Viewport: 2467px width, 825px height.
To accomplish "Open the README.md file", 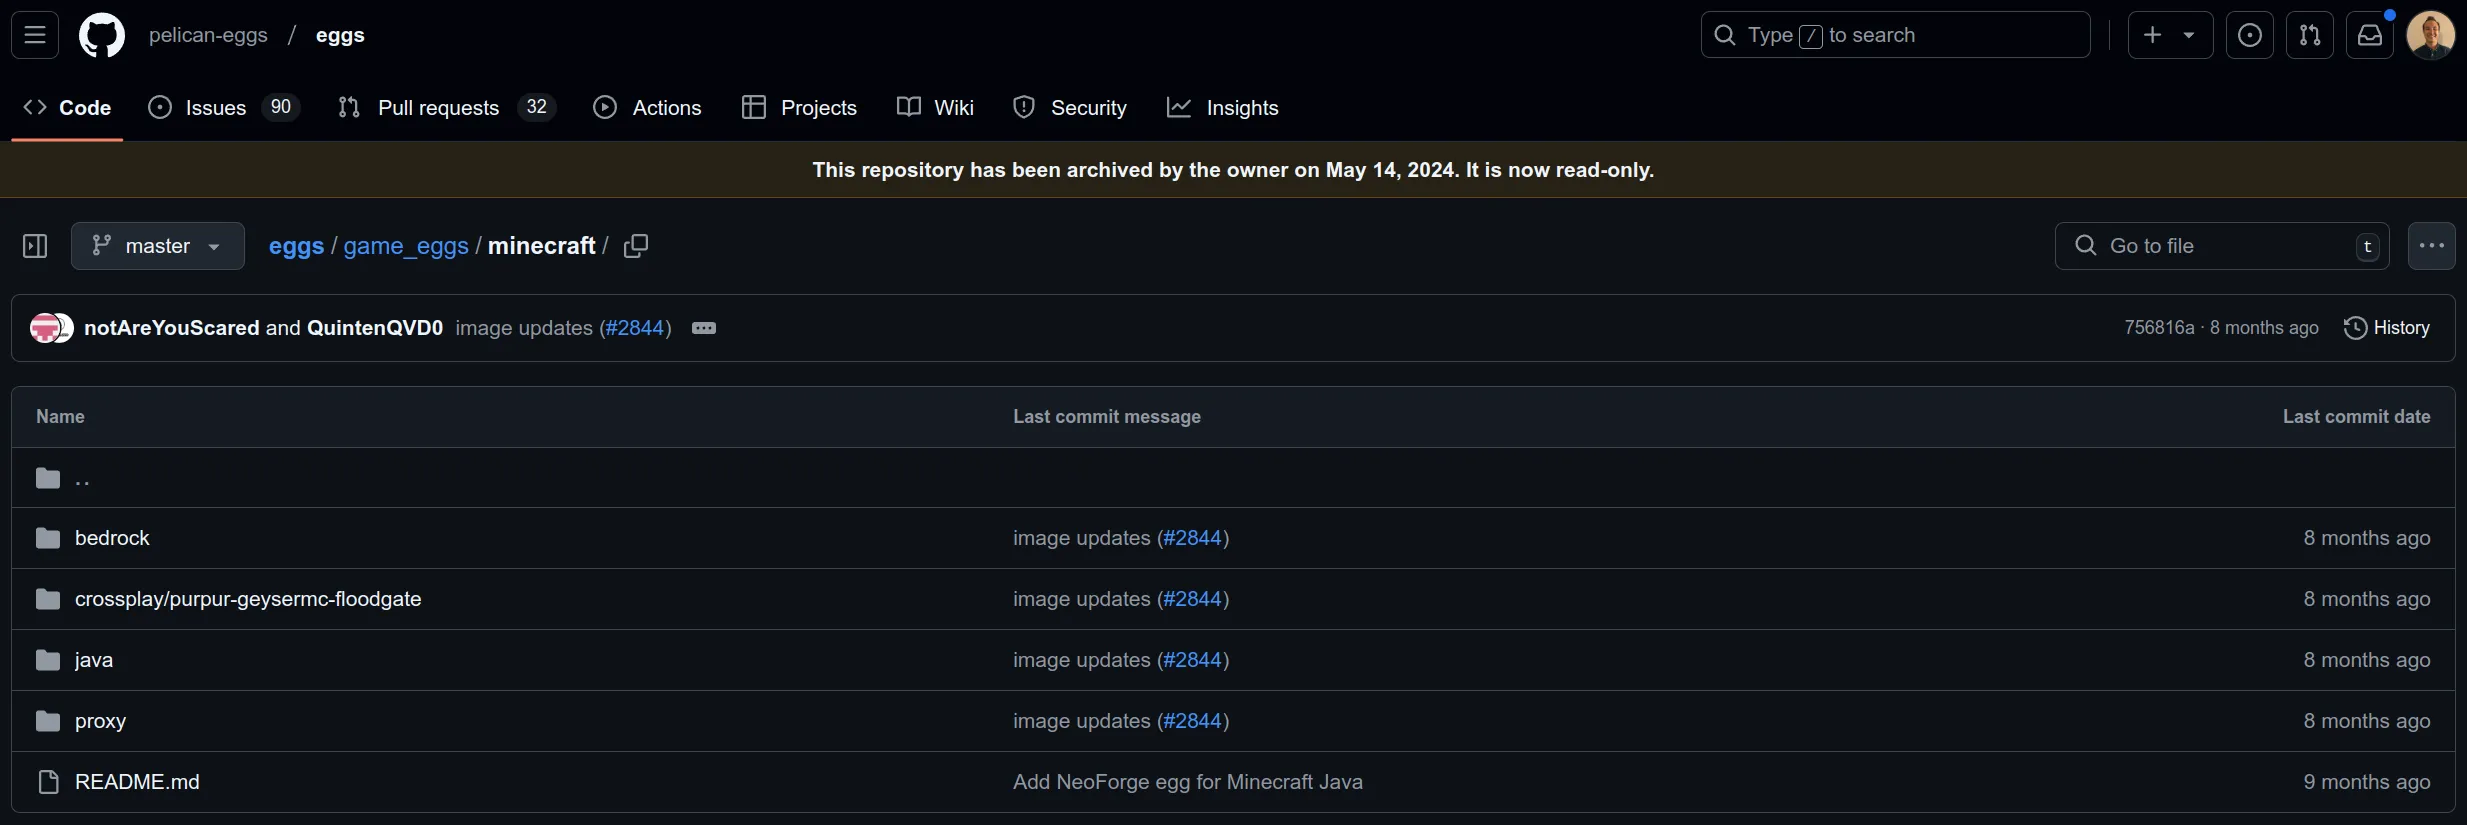I will pos(137,782).
